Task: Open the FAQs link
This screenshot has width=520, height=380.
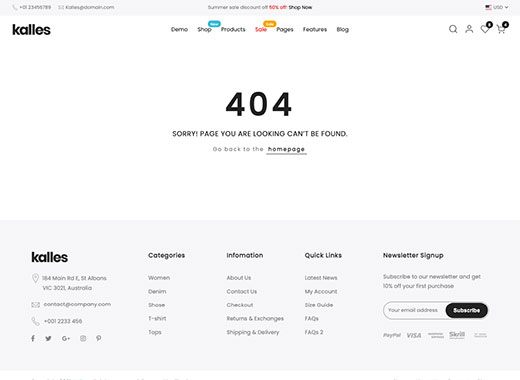Action: point(311,318)
